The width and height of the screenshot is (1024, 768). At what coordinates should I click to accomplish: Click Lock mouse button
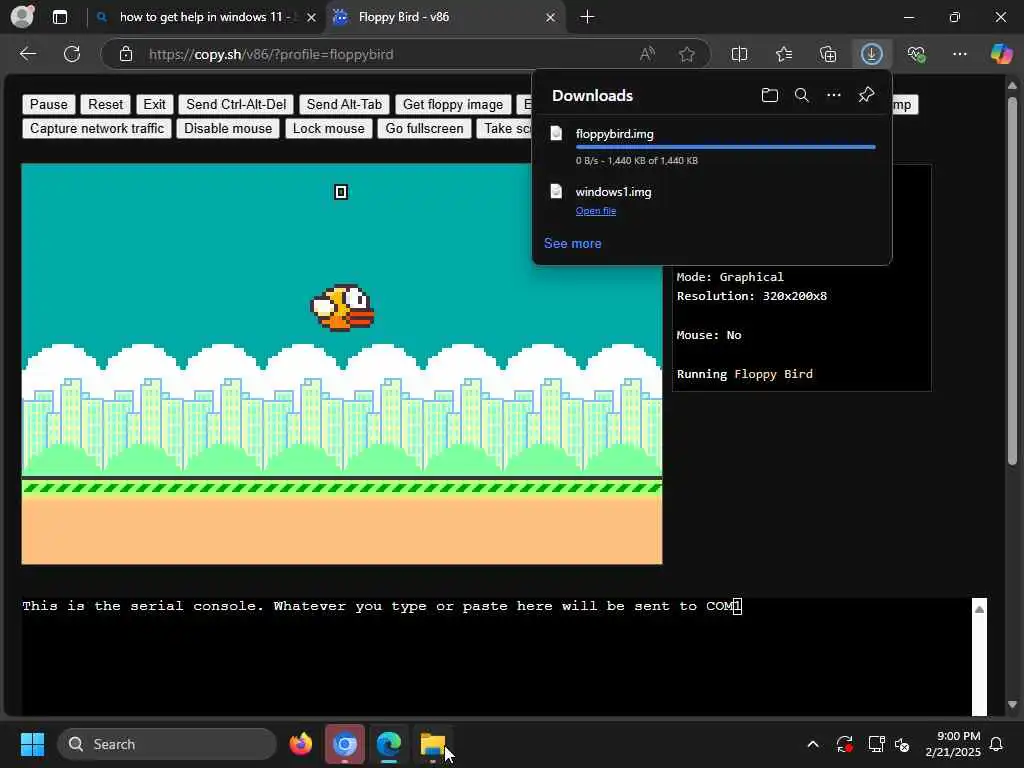point(328,129)
